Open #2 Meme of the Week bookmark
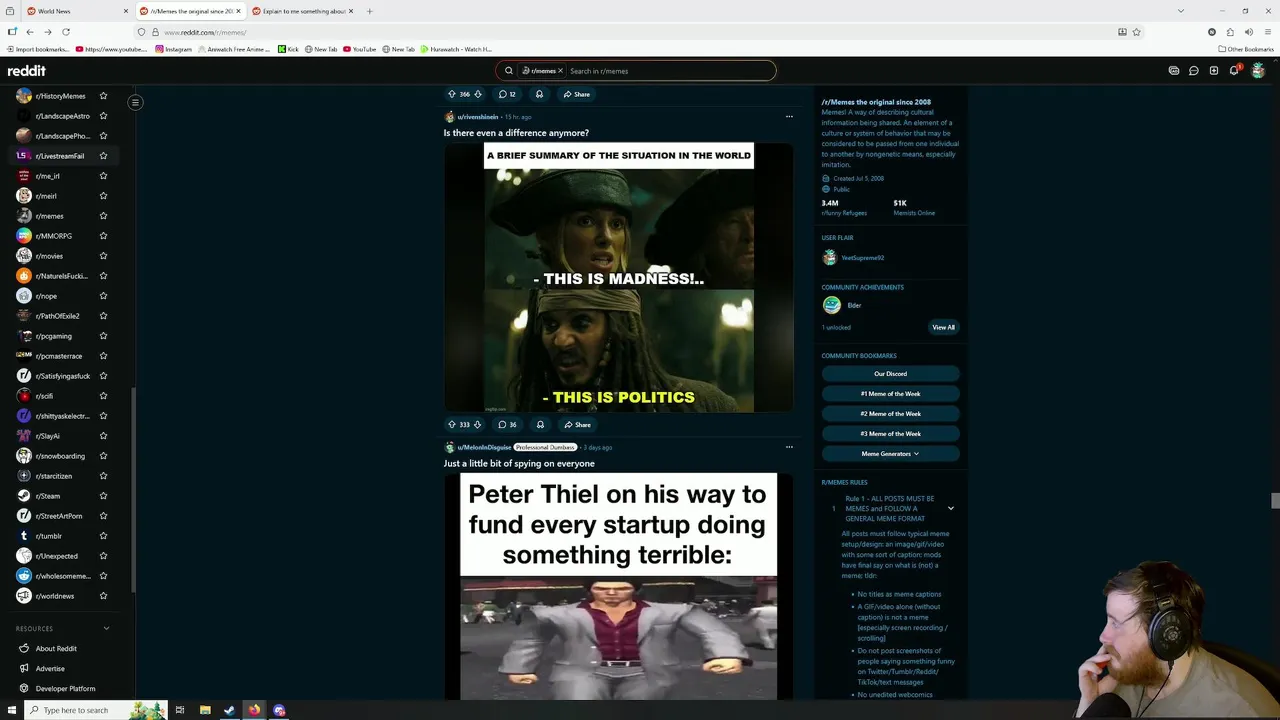Image resolution: width=1280 pixels, height=720 pixels. click(890, 414)
